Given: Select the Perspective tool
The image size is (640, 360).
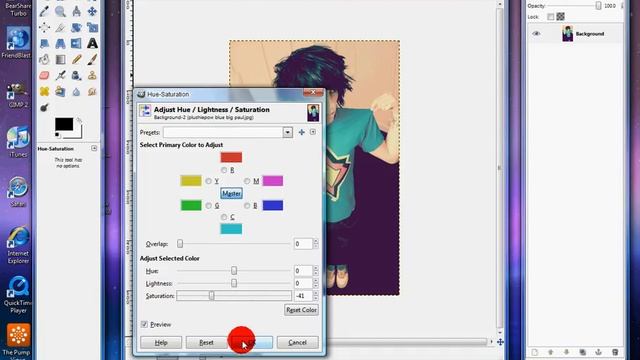Looking at the screenshot, I should [x=60, y=43].
